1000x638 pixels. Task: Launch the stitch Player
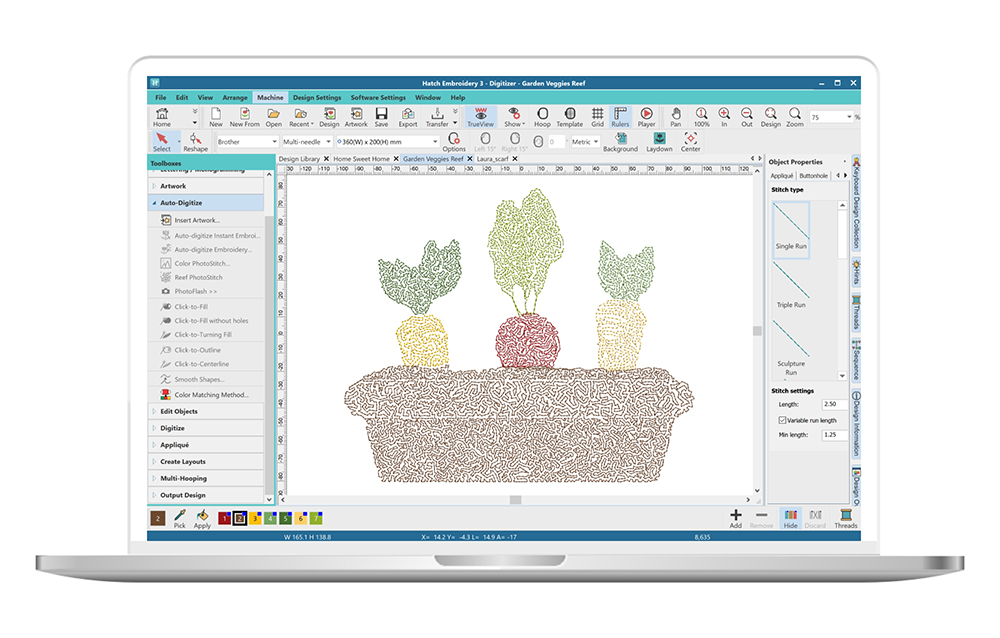click(x=646, y=117)
